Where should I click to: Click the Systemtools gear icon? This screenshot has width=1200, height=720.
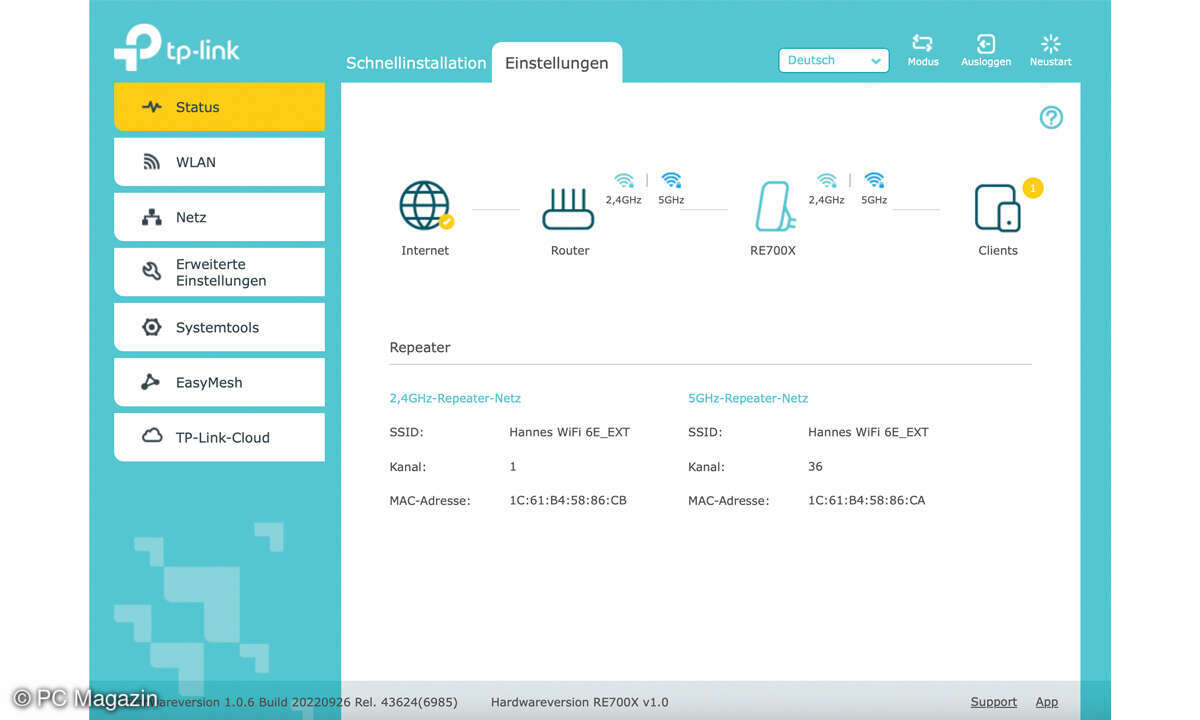[152, 327]
